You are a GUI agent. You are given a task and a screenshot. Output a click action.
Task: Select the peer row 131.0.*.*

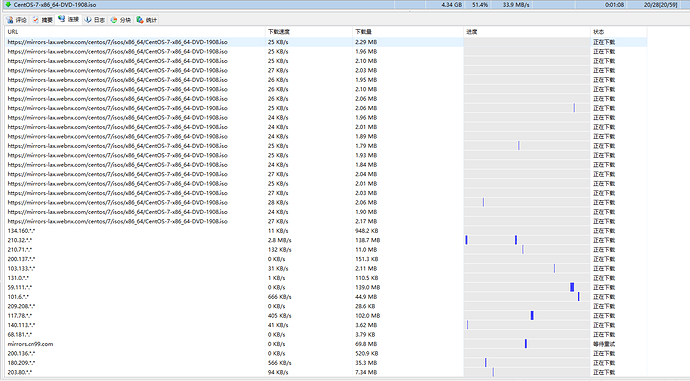tap(326, 278)
